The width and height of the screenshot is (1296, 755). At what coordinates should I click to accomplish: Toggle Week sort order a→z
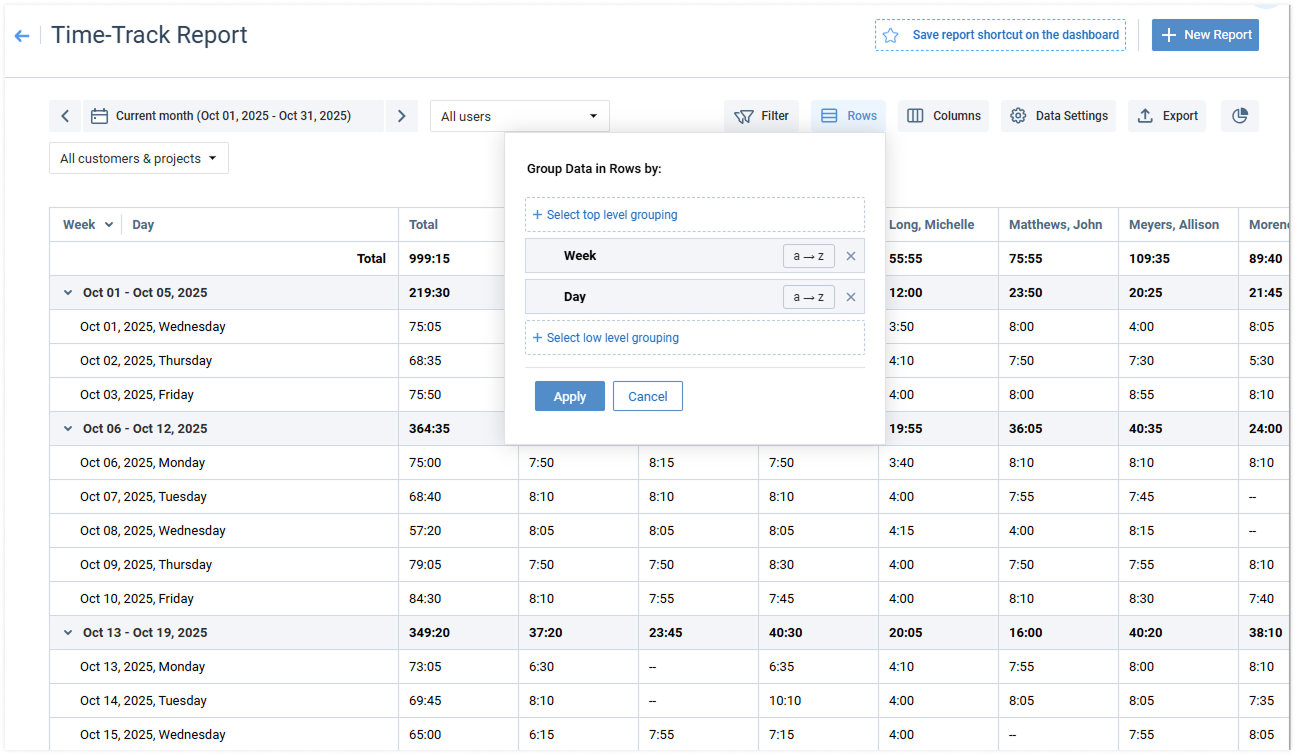pos(808,256)
